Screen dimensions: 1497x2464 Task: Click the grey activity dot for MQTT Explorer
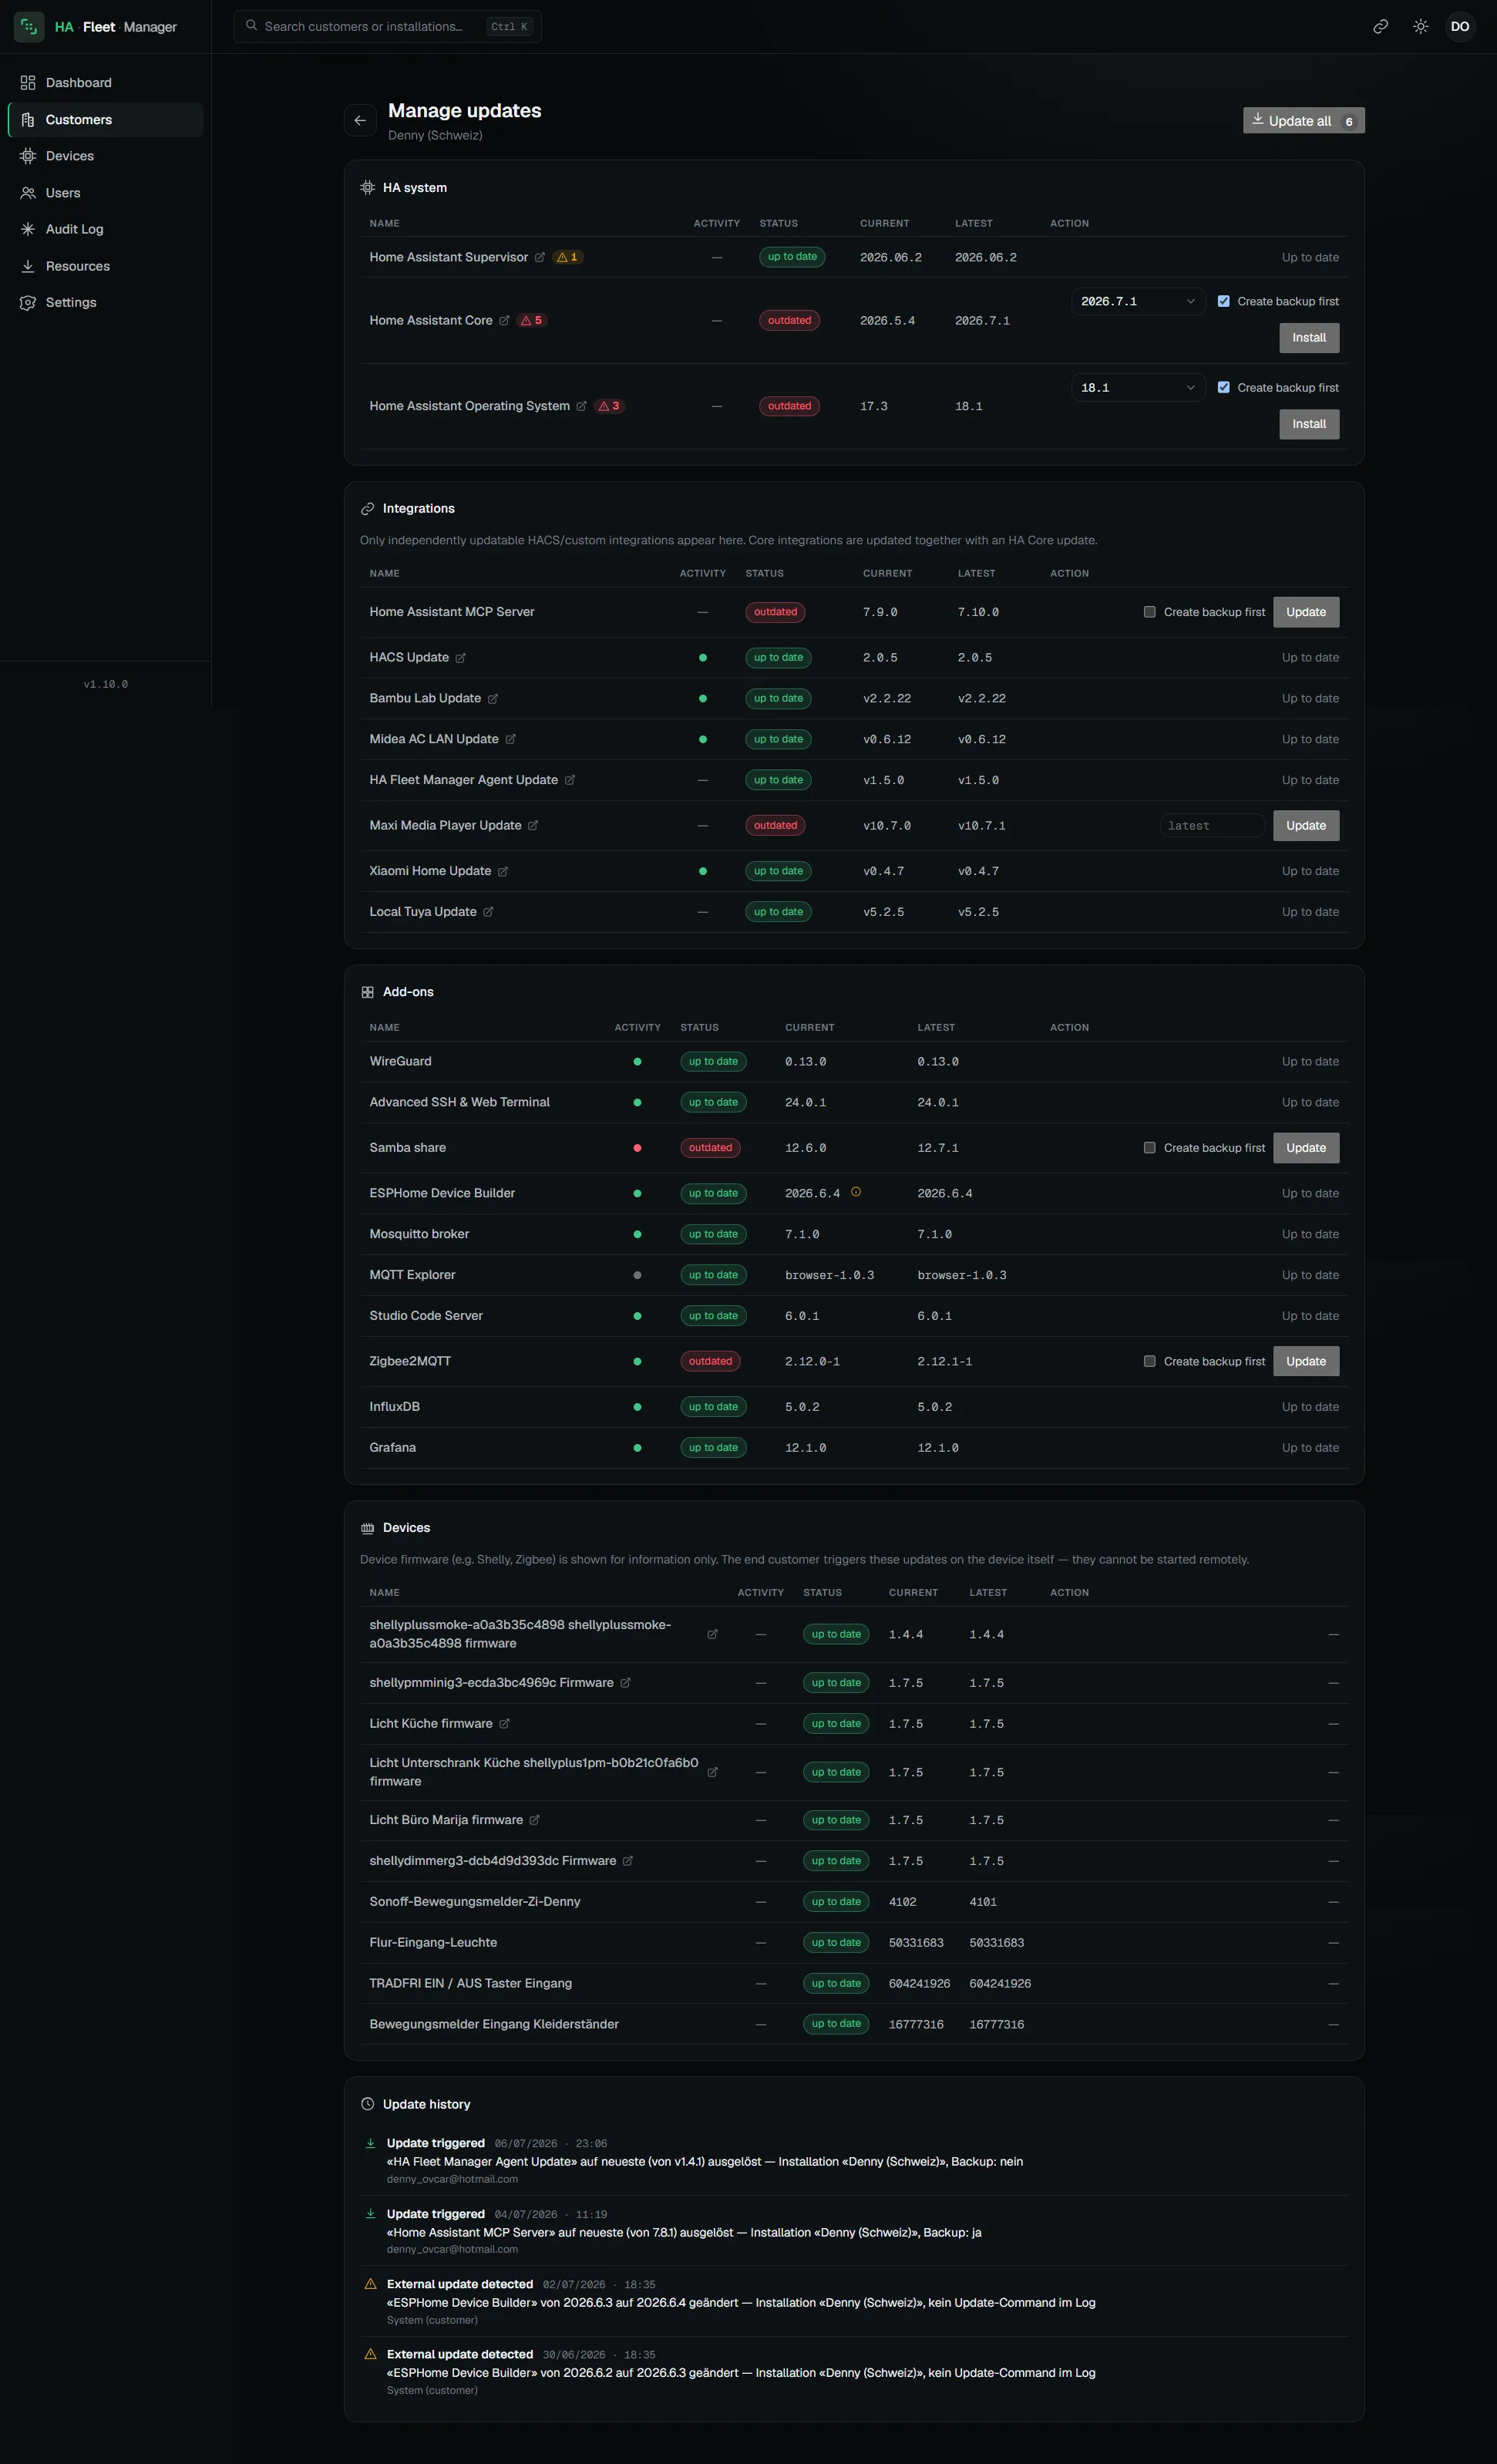click(x=637, y=1275)
